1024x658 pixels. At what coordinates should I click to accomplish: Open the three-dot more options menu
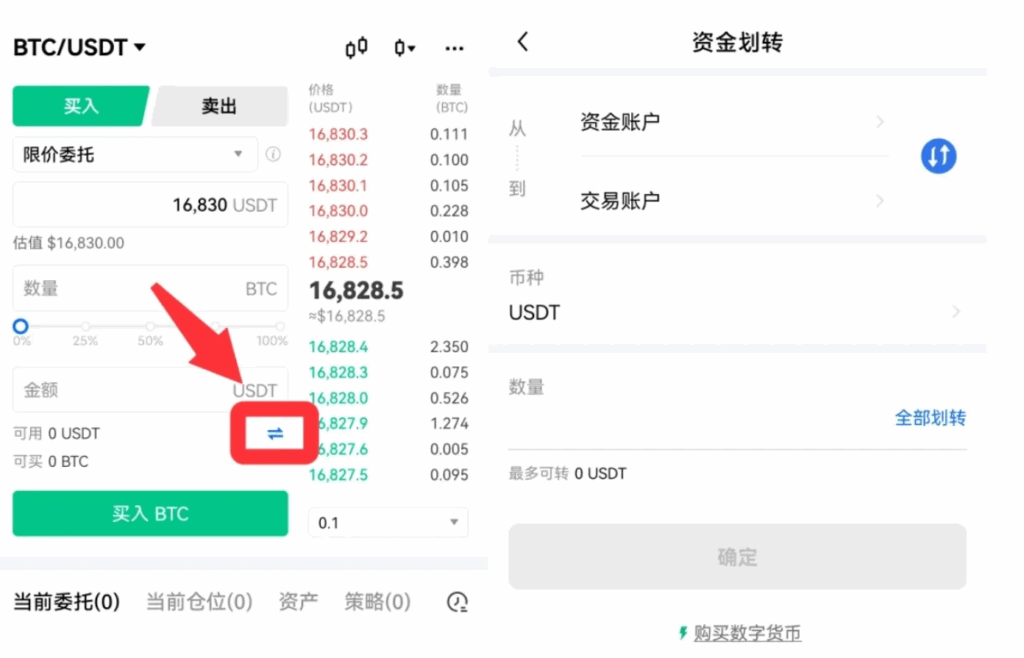(x=455, y=48)
